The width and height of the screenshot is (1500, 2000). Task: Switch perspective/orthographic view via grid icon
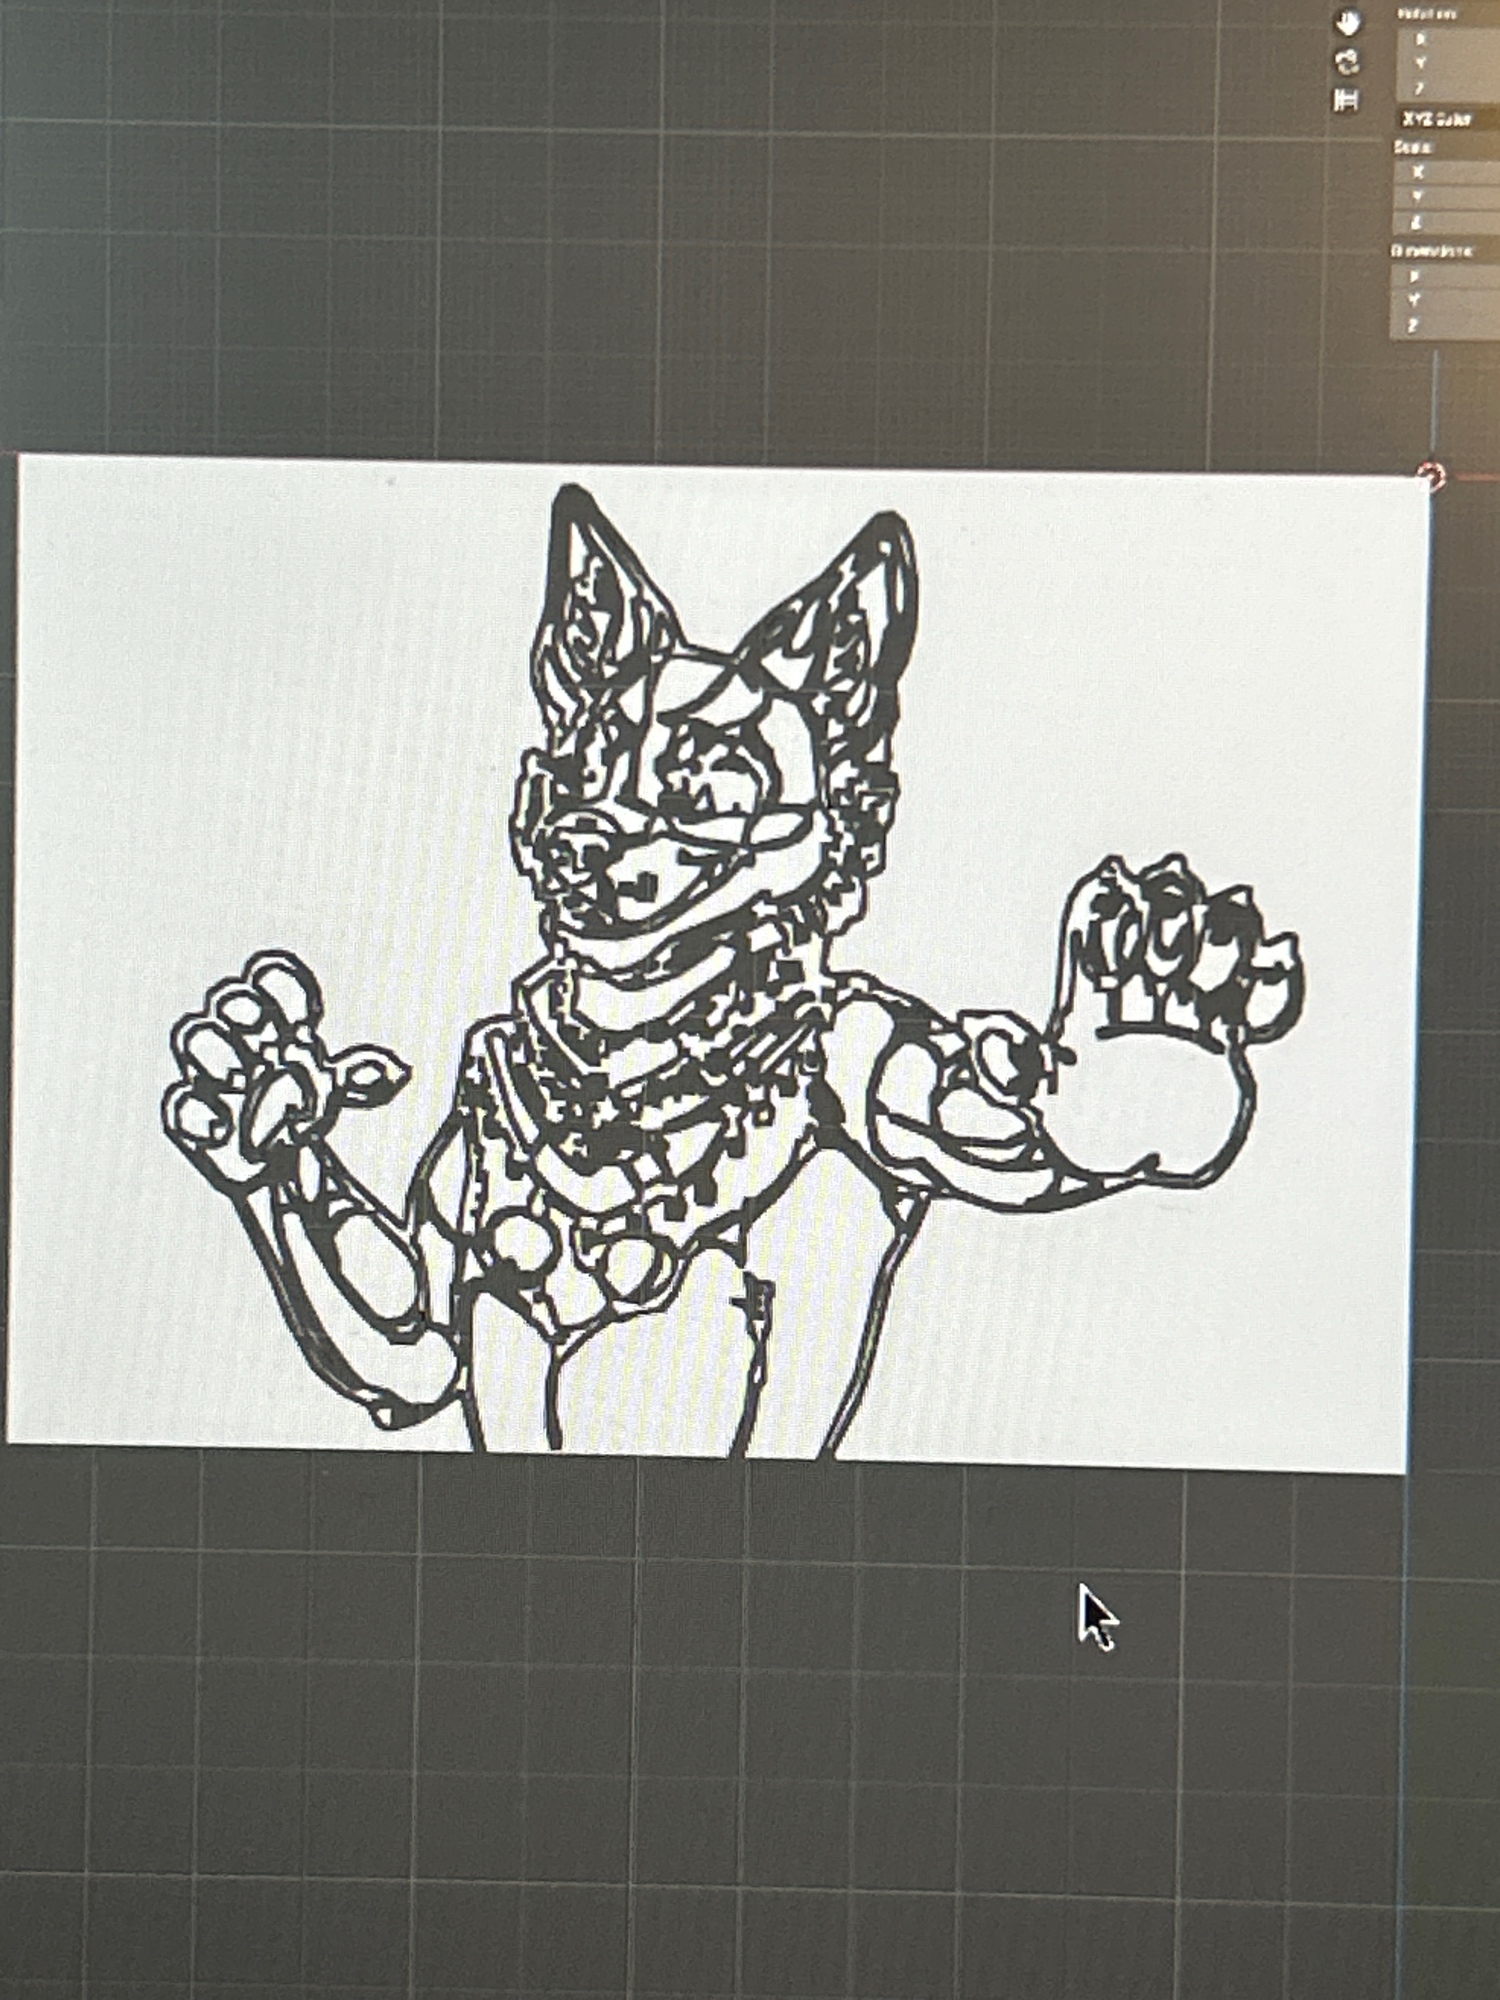point(1346,100)
